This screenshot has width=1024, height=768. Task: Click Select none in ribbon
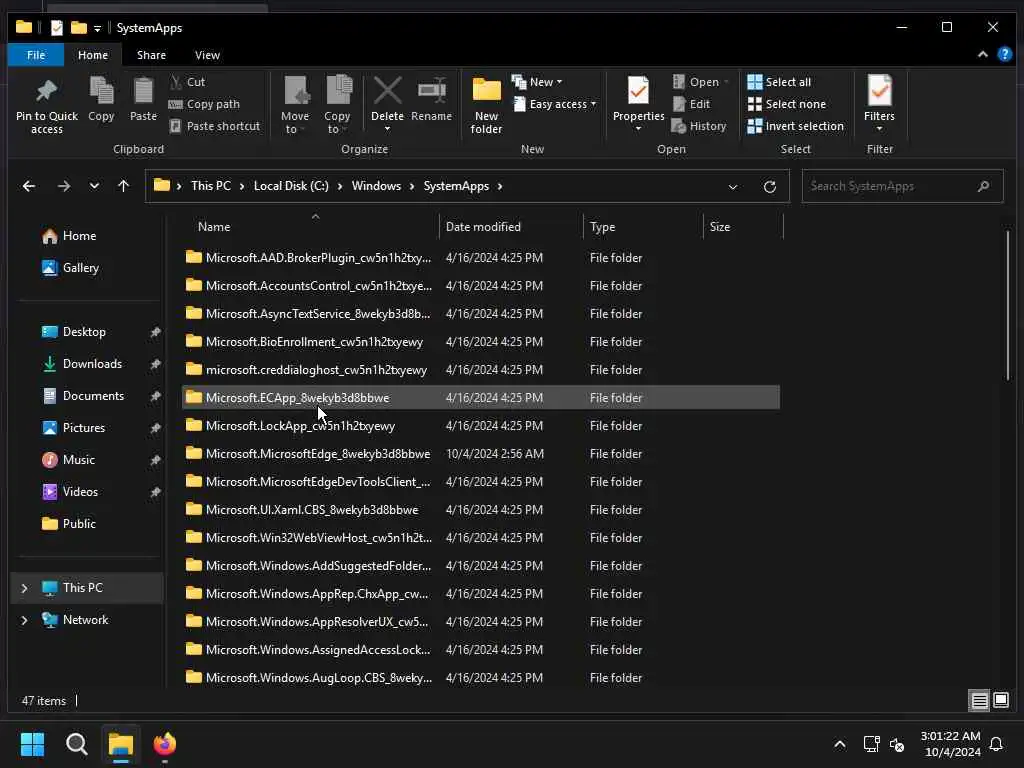pyautogui.click(x=786, y=104)
